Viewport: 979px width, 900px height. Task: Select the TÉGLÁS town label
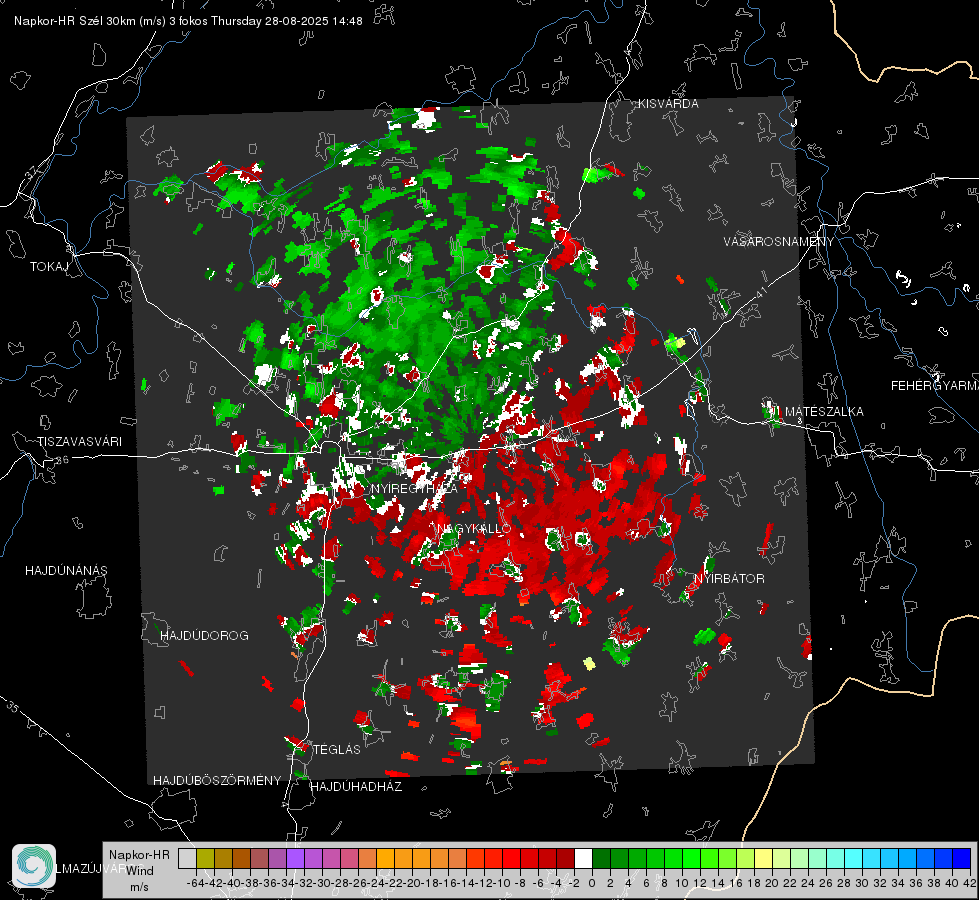pyautogui.click(x=337, y=750)
